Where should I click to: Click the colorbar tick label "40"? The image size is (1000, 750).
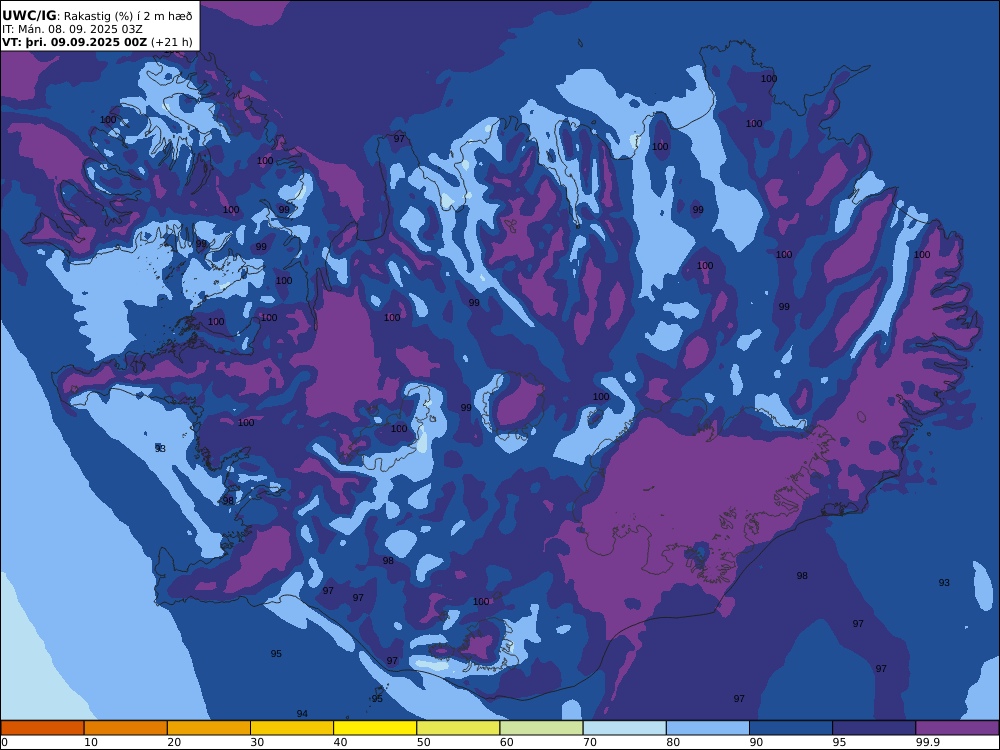341,742
